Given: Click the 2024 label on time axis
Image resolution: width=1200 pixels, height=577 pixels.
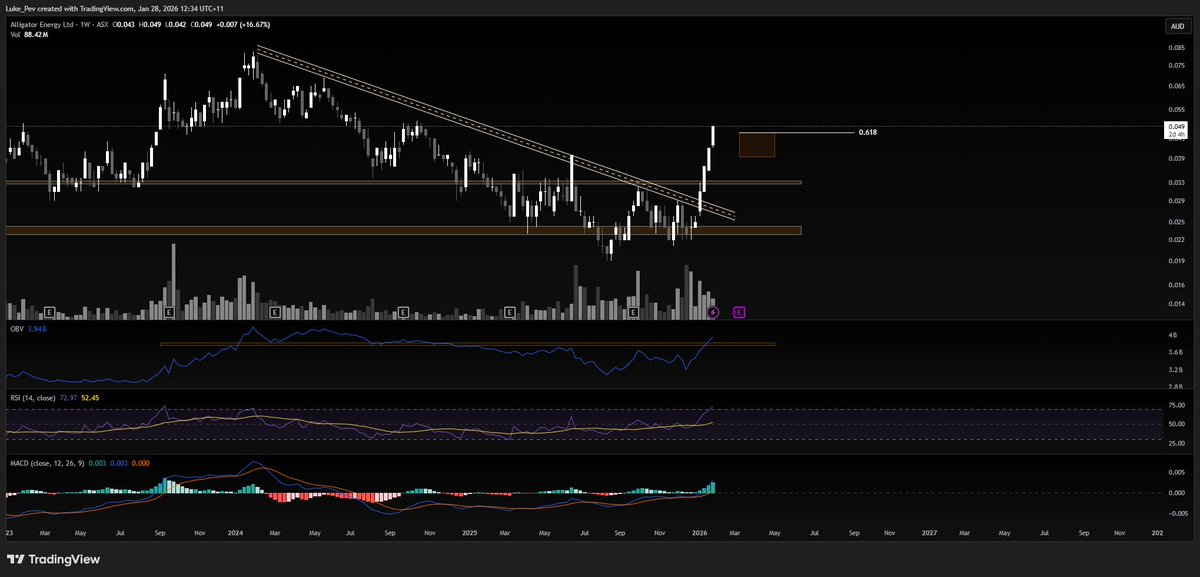Looking at the screenshot, I should tap(237, 534).
